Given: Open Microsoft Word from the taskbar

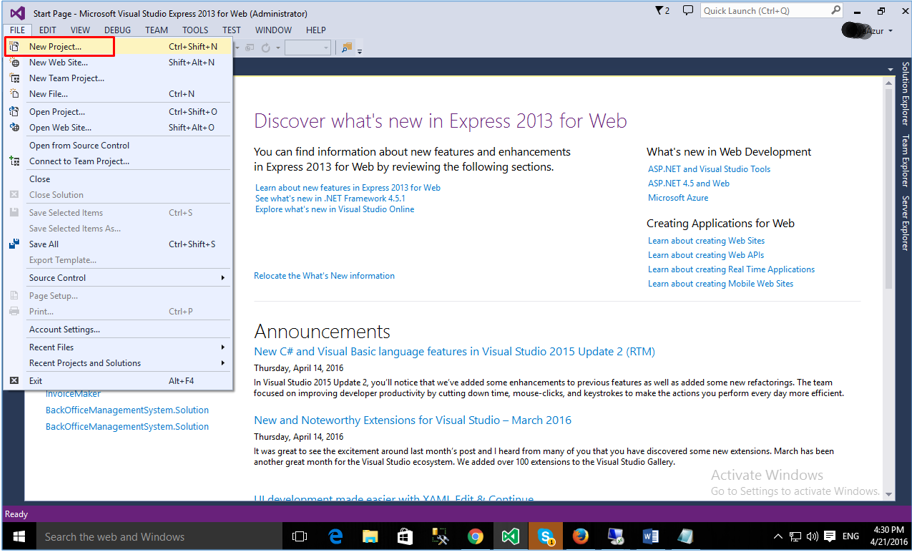Looking at the screenshot, I should pyautogui.click(x=650, y=536).
